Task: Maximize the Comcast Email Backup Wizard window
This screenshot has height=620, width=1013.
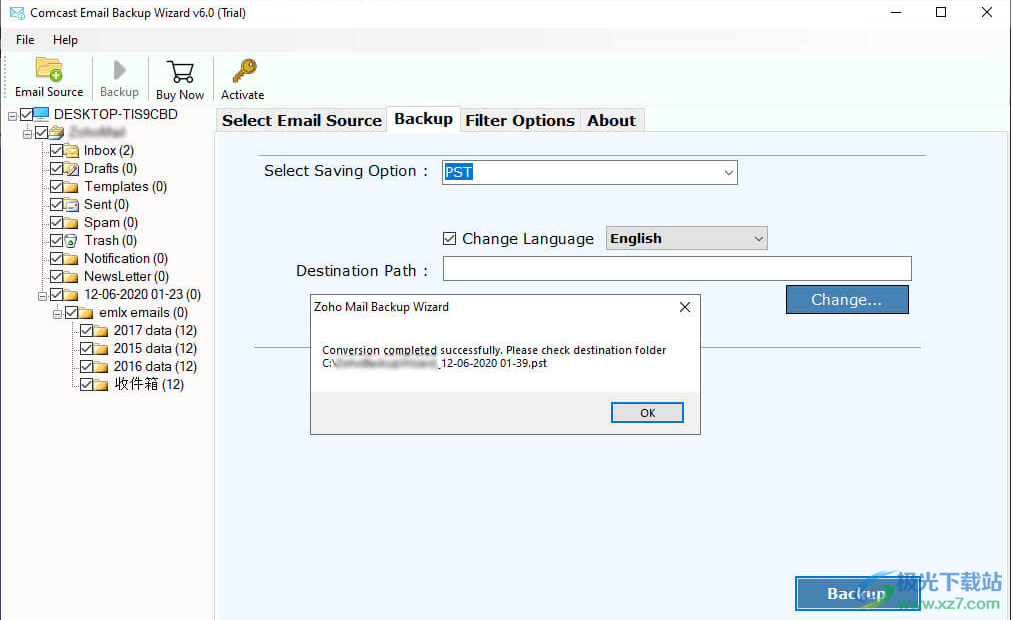Action: 941,12
